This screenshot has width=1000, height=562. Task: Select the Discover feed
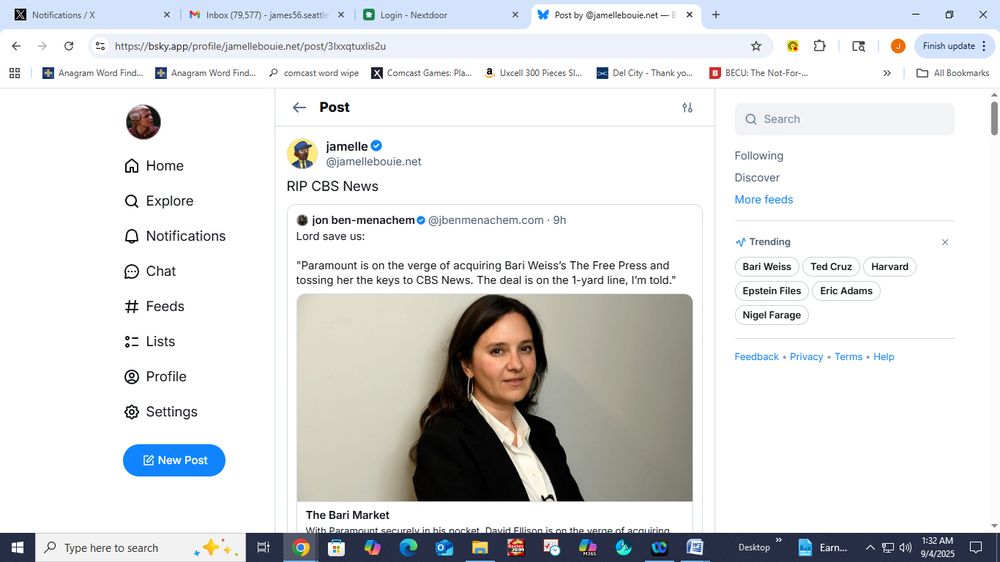click(757, 177)
